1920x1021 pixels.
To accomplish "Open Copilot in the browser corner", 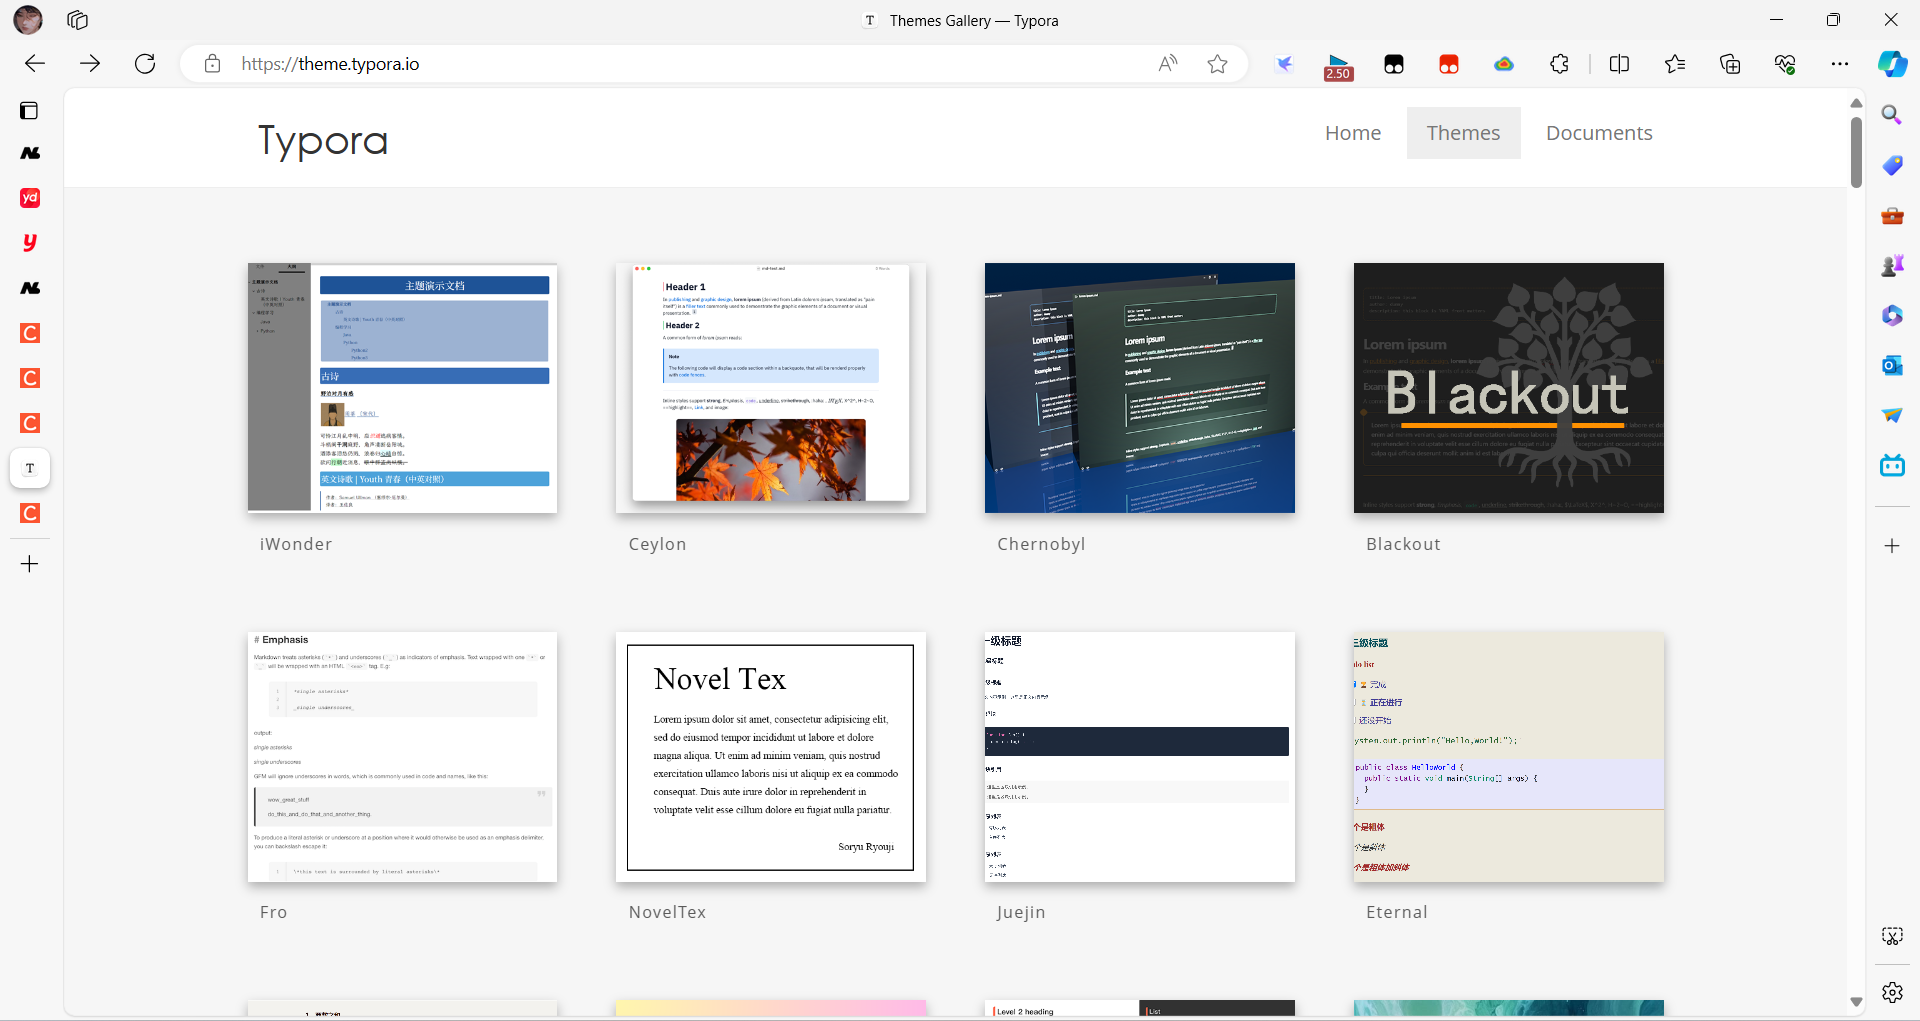I will click(1892, 64).
